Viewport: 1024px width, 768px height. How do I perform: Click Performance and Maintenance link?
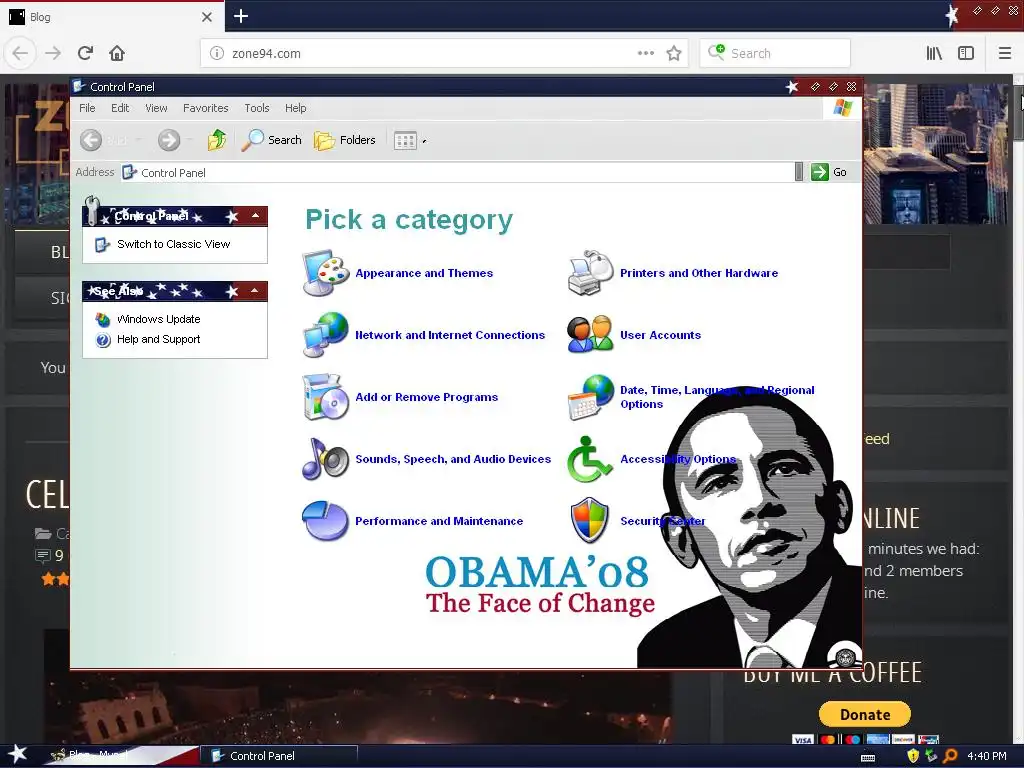coord(439,521)
